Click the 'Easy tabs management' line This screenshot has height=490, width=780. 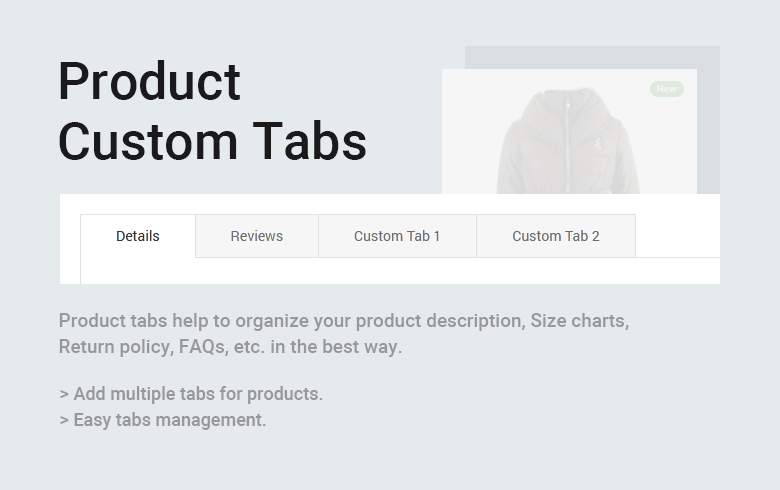pyautogui.click(x=163, y=420)
